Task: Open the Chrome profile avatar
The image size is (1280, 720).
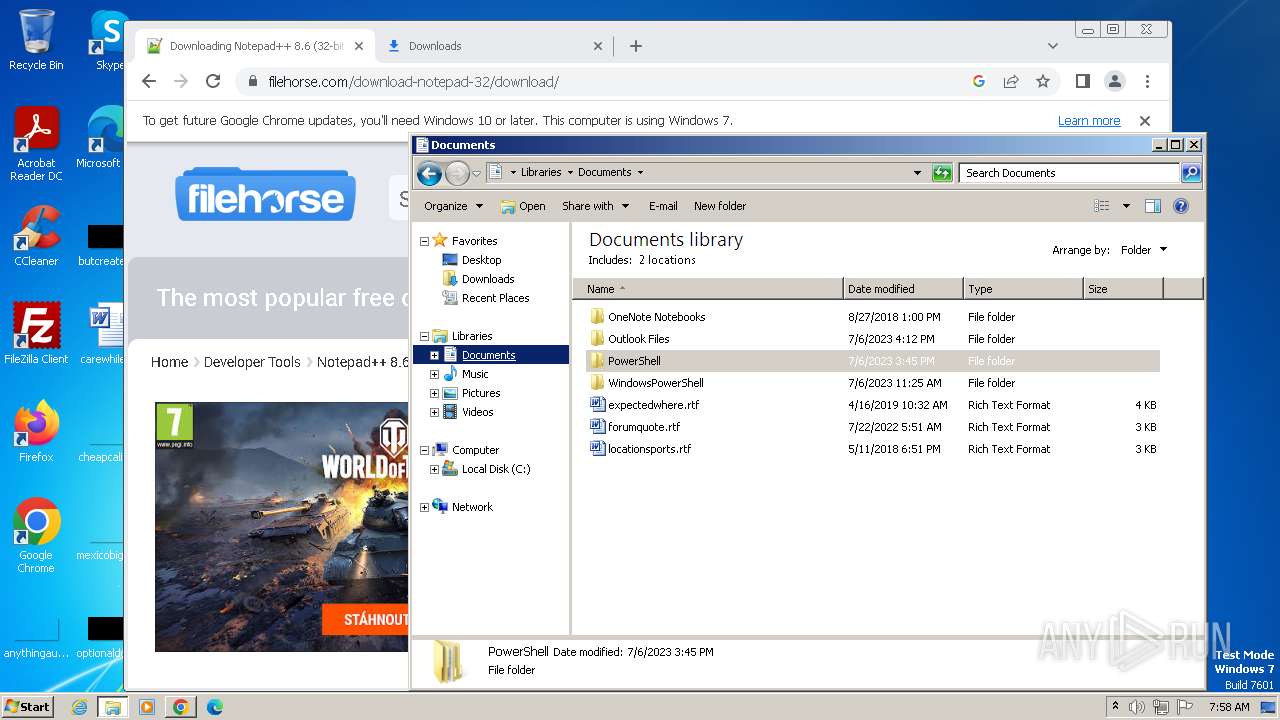Action: pyautogui.click(x=1115, y=81)
